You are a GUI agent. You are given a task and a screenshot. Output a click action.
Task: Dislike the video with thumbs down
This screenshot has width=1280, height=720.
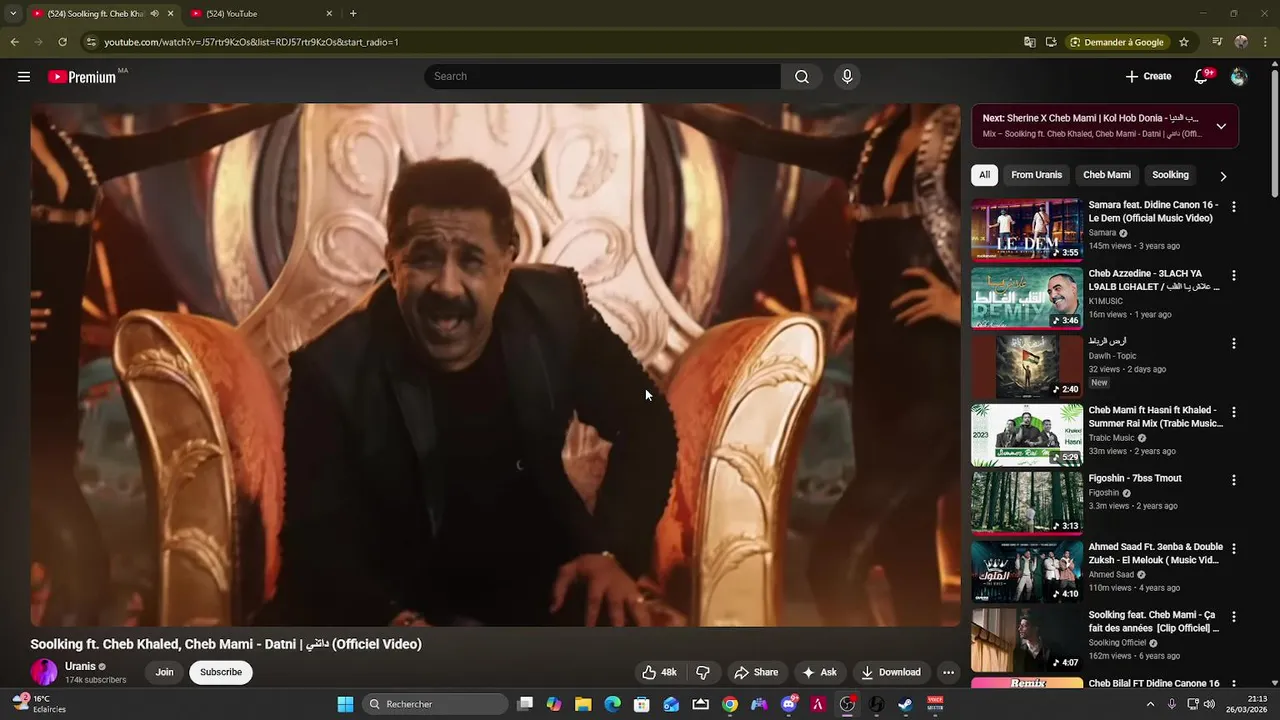pos(703,672)
